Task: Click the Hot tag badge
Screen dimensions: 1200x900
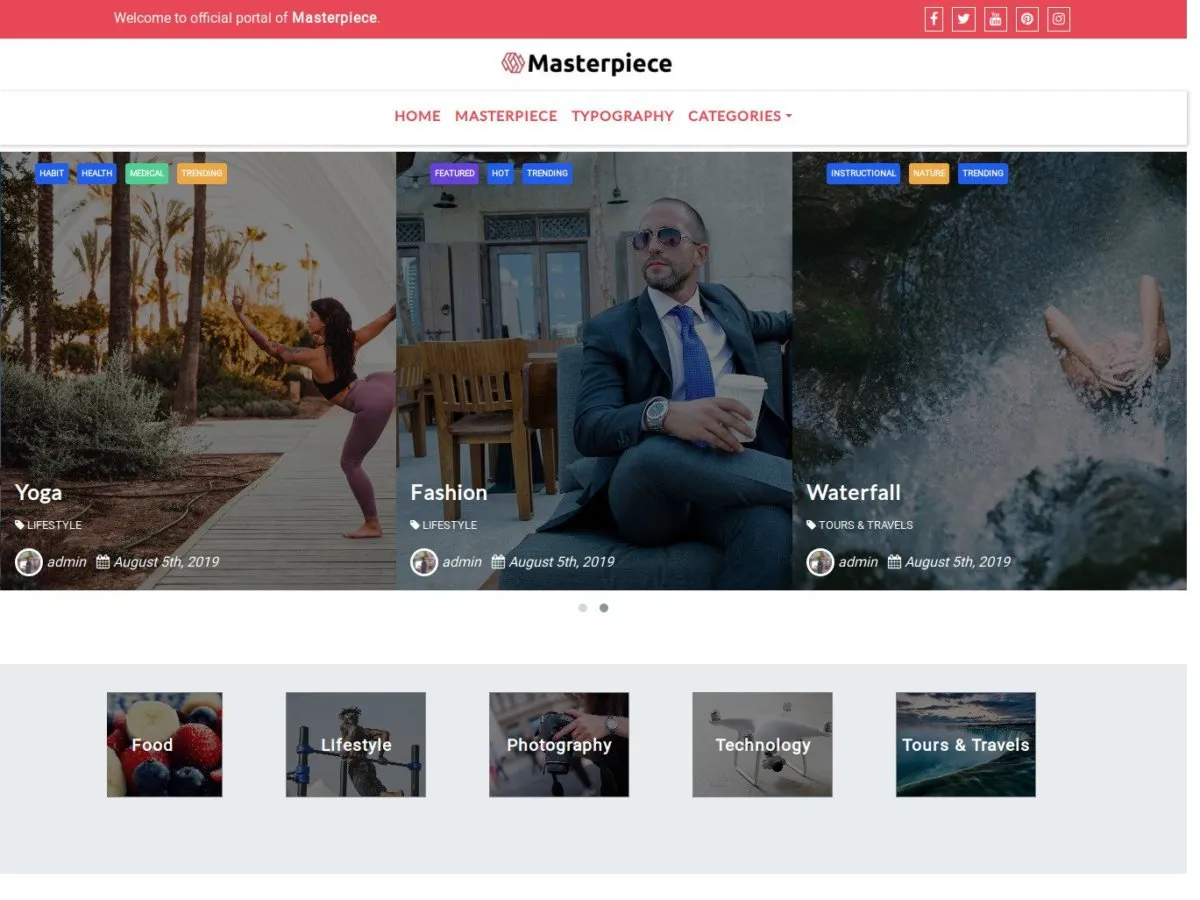Action: (501, 173)
